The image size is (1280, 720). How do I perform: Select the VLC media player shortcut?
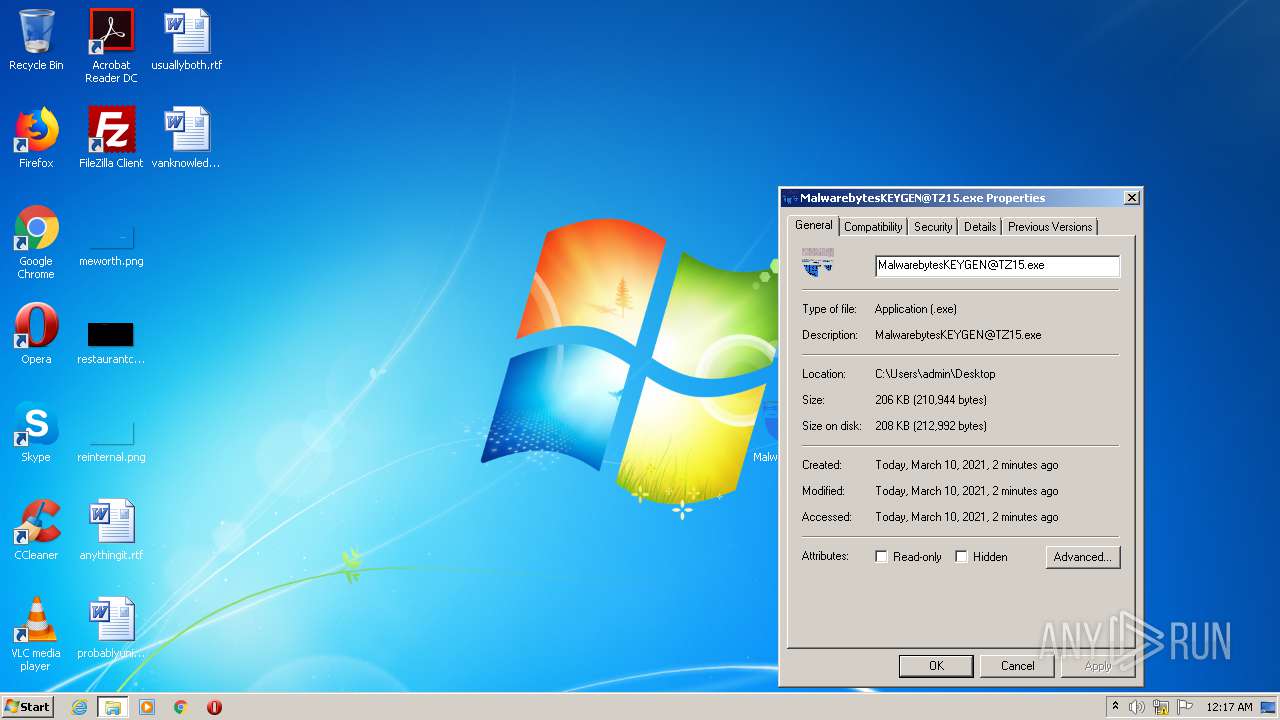36,634
